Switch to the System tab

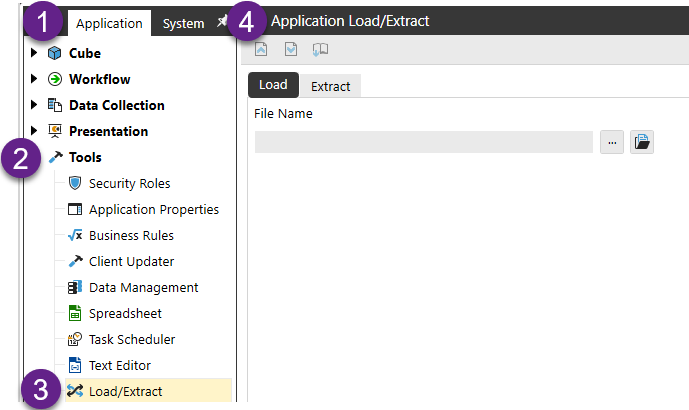coord(183,24)
